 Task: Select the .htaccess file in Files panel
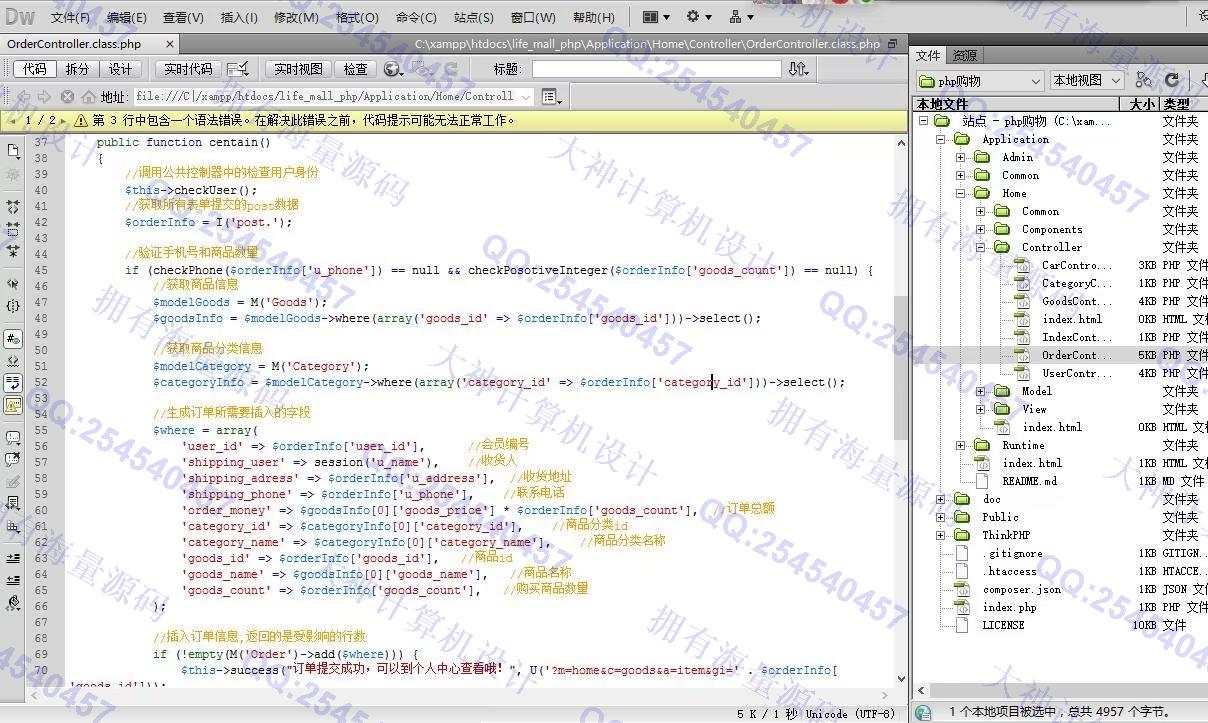pyautogui.click(x=1010, y=571)
